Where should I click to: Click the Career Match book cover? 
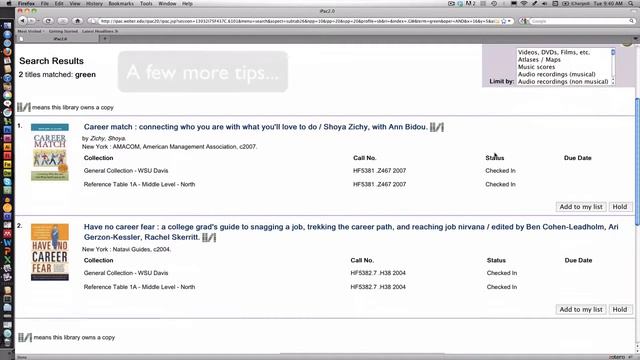pos(50,152)
